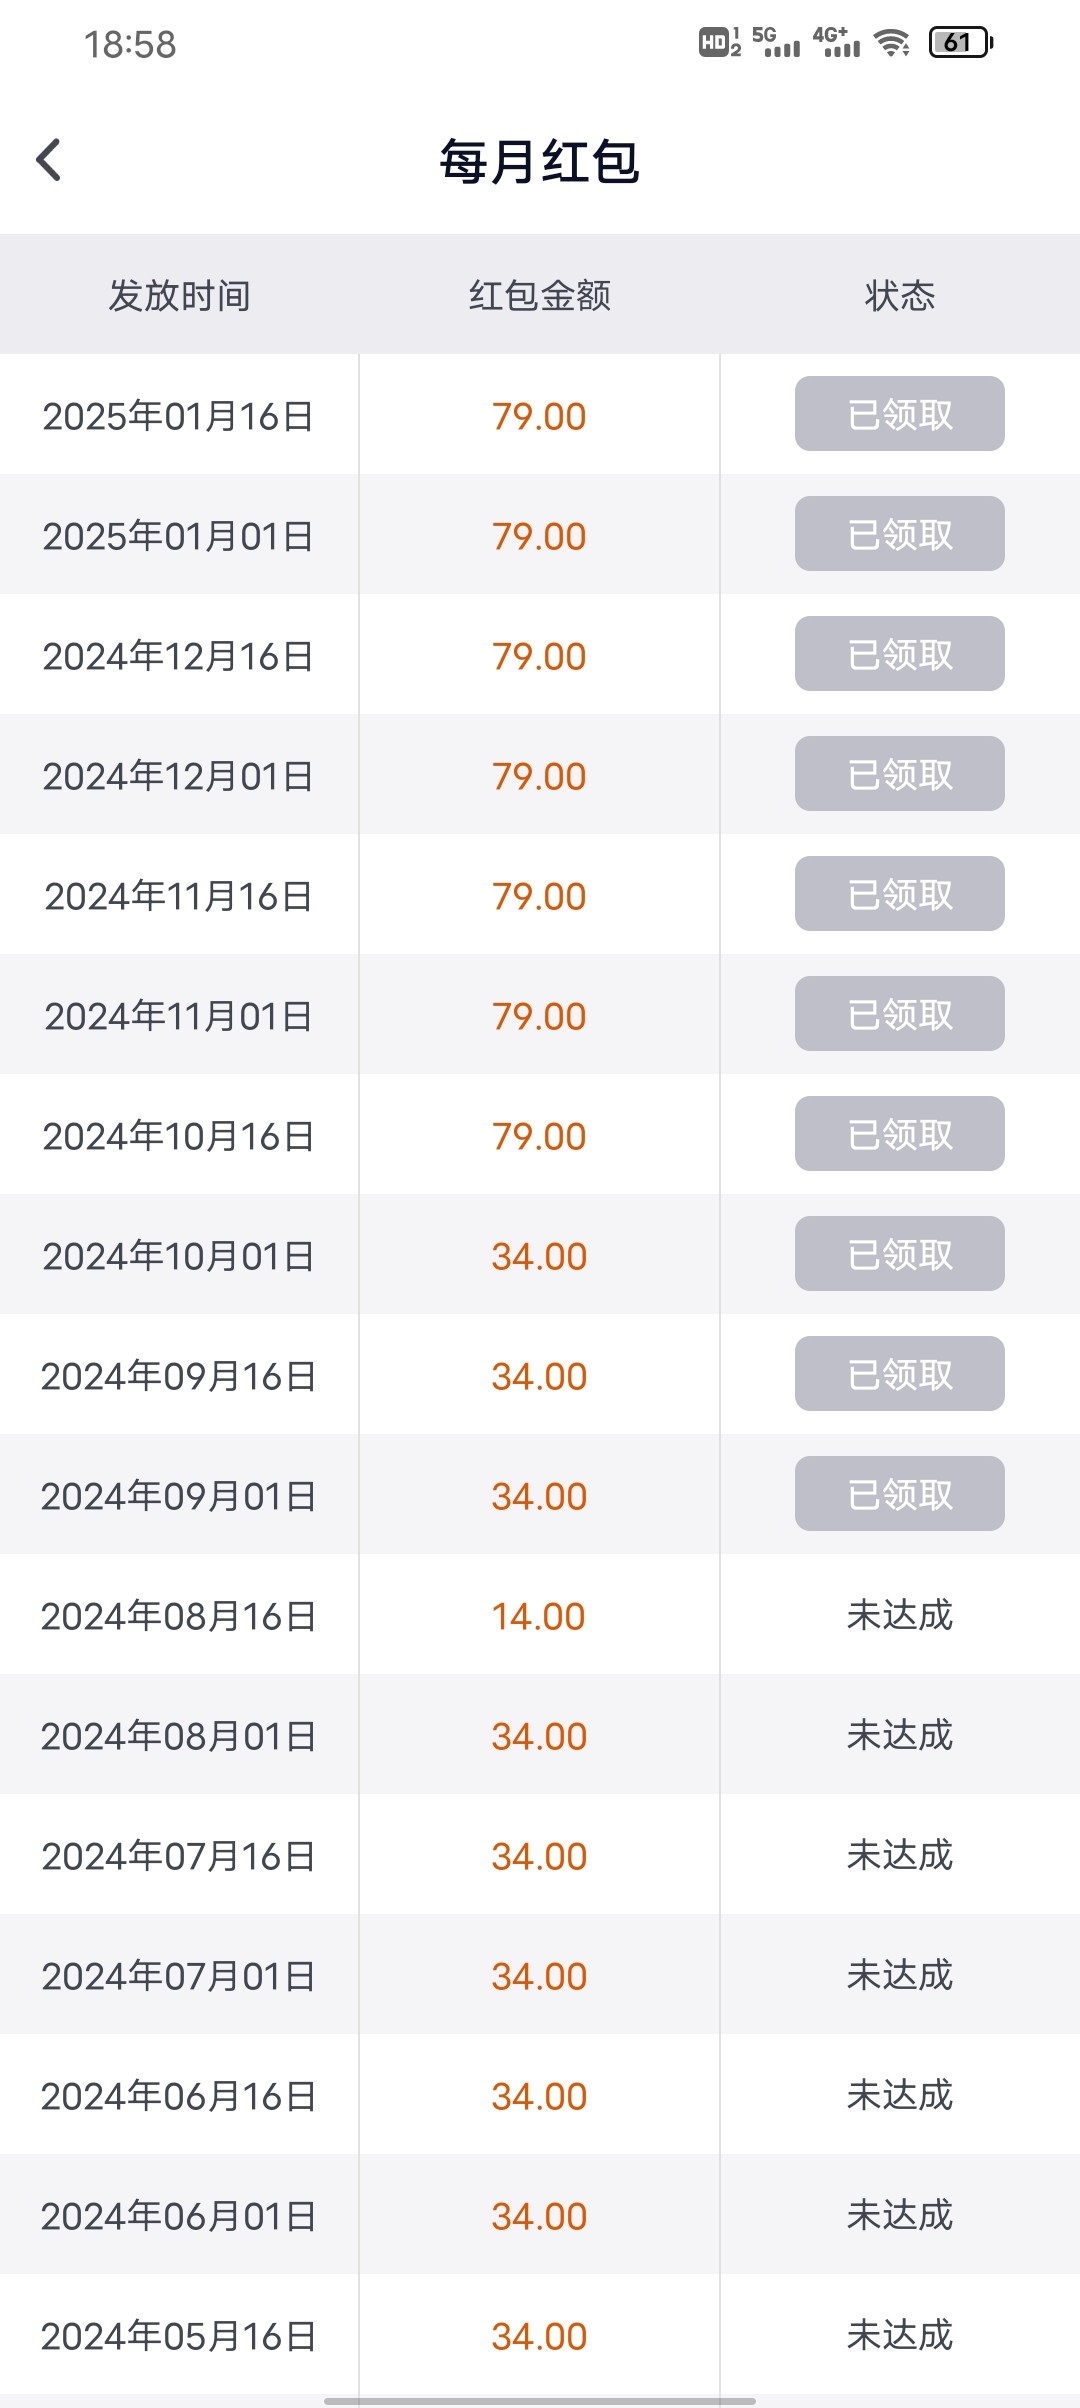Click 已领取 button for 2025年01月01日
1080x2408 pixels.
899,534
